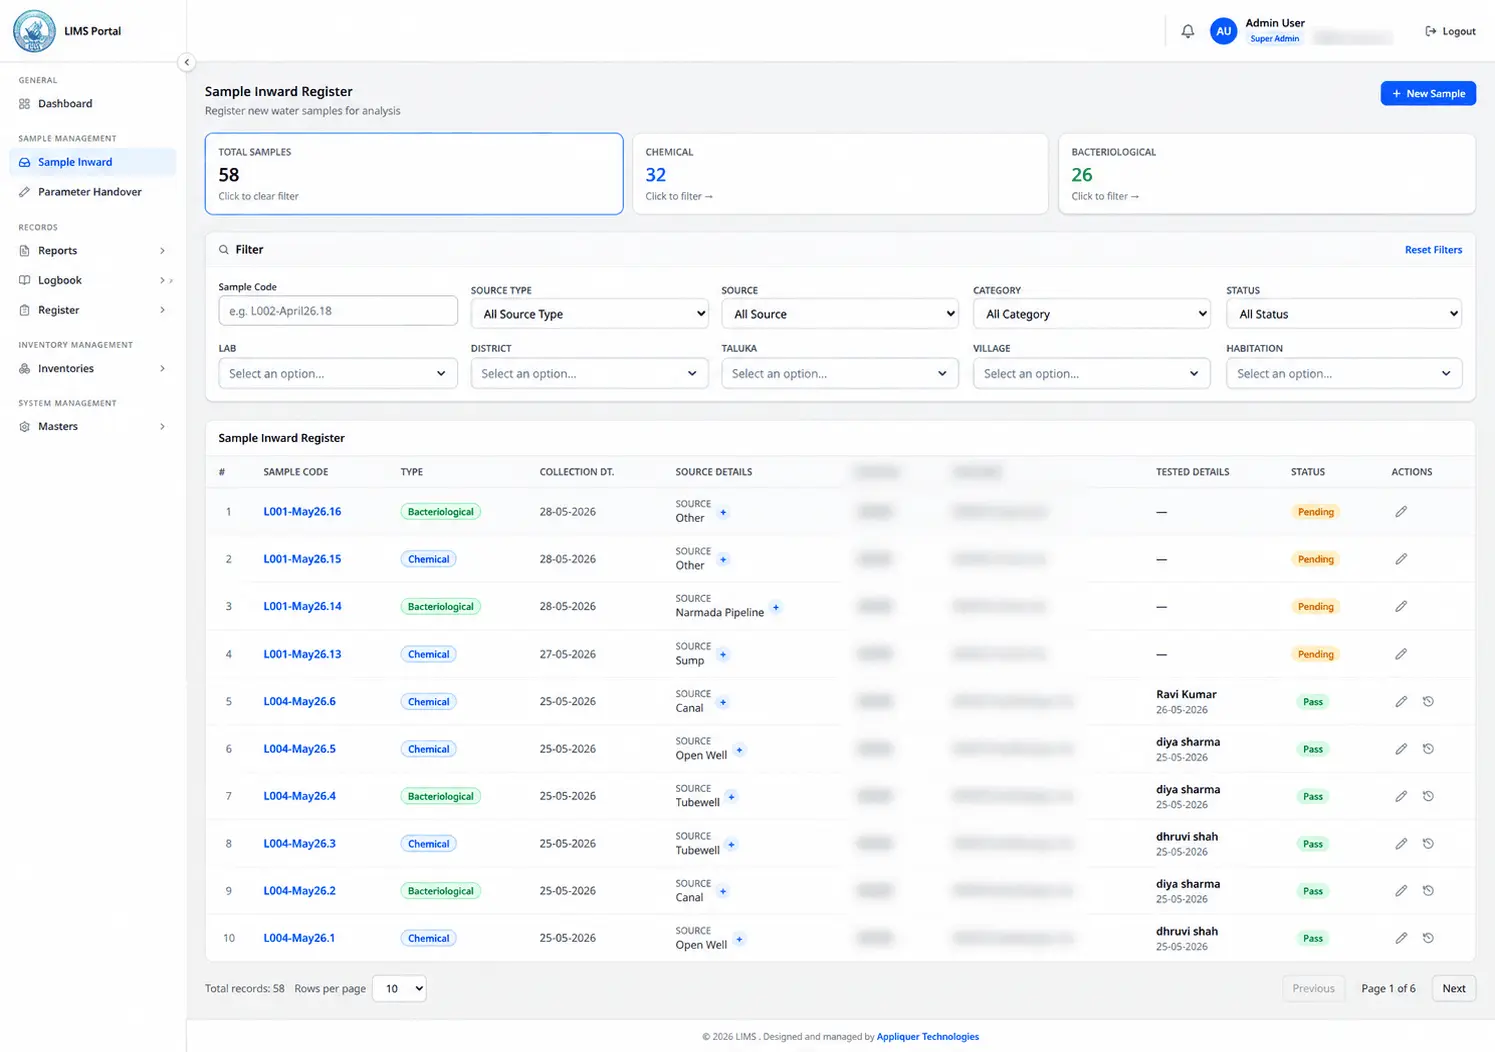
Task: Click Ravi Kumar in tested details
Action: pos(1186,694)
